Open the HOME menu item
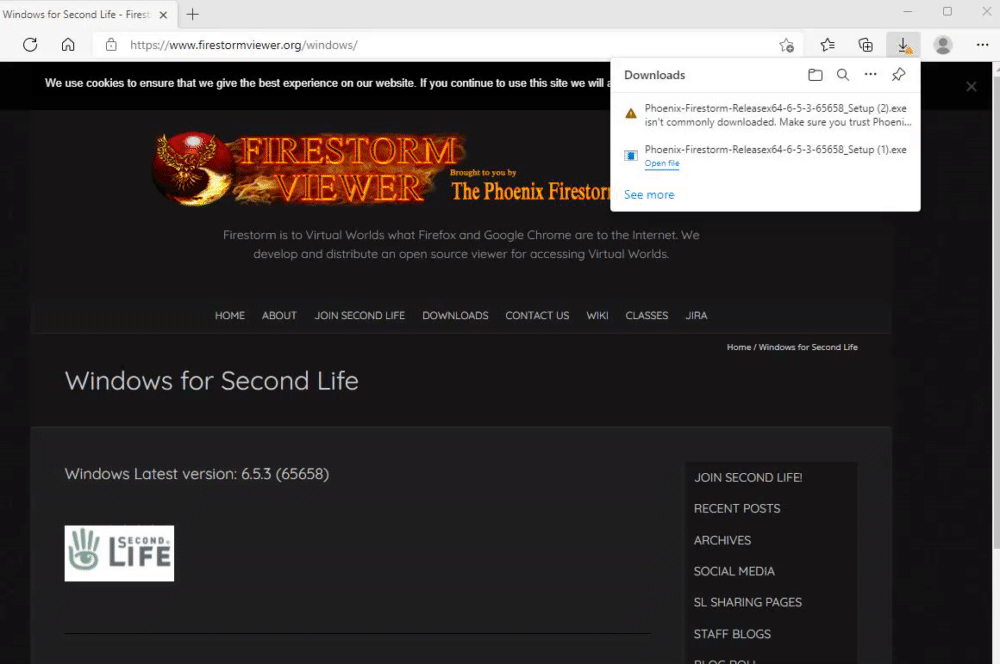 (x=230, y=315)
